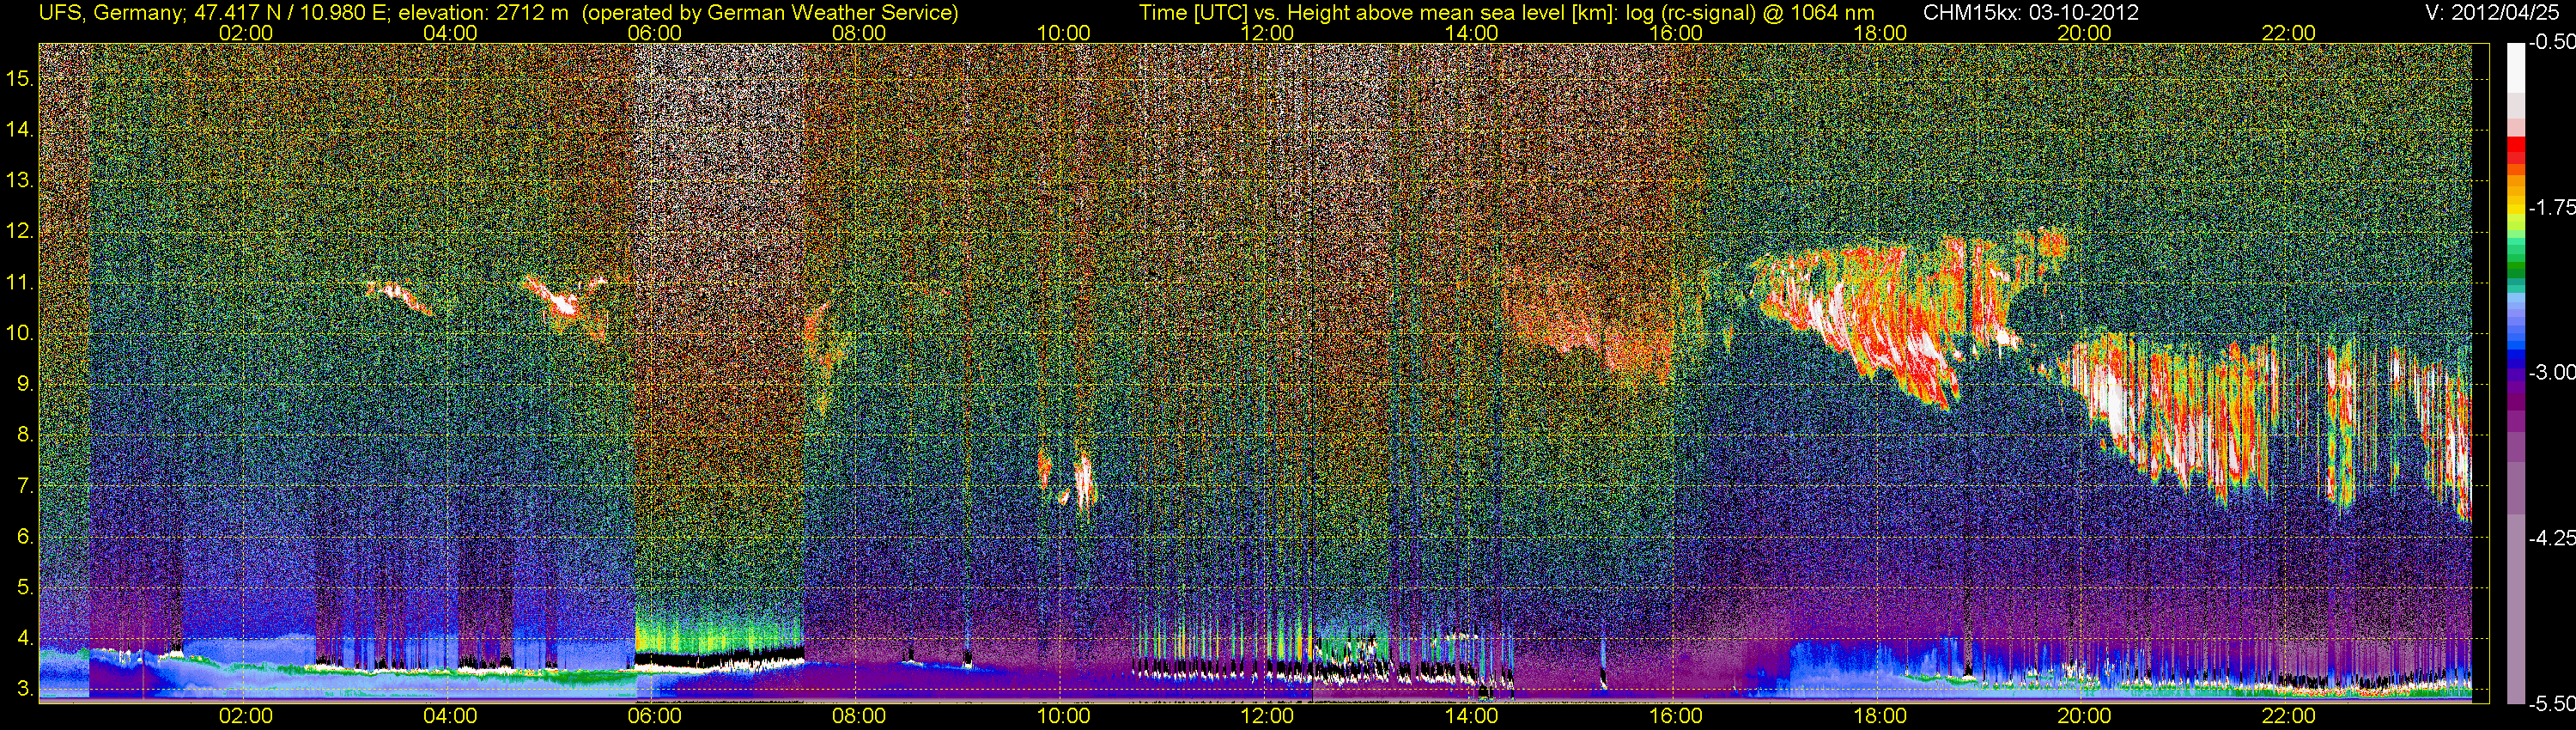Image resolution: width=2576 pixels, height=730 pixels.
Task: Click the '20:00' label on bottom time axis
Action: point(2084,716)
